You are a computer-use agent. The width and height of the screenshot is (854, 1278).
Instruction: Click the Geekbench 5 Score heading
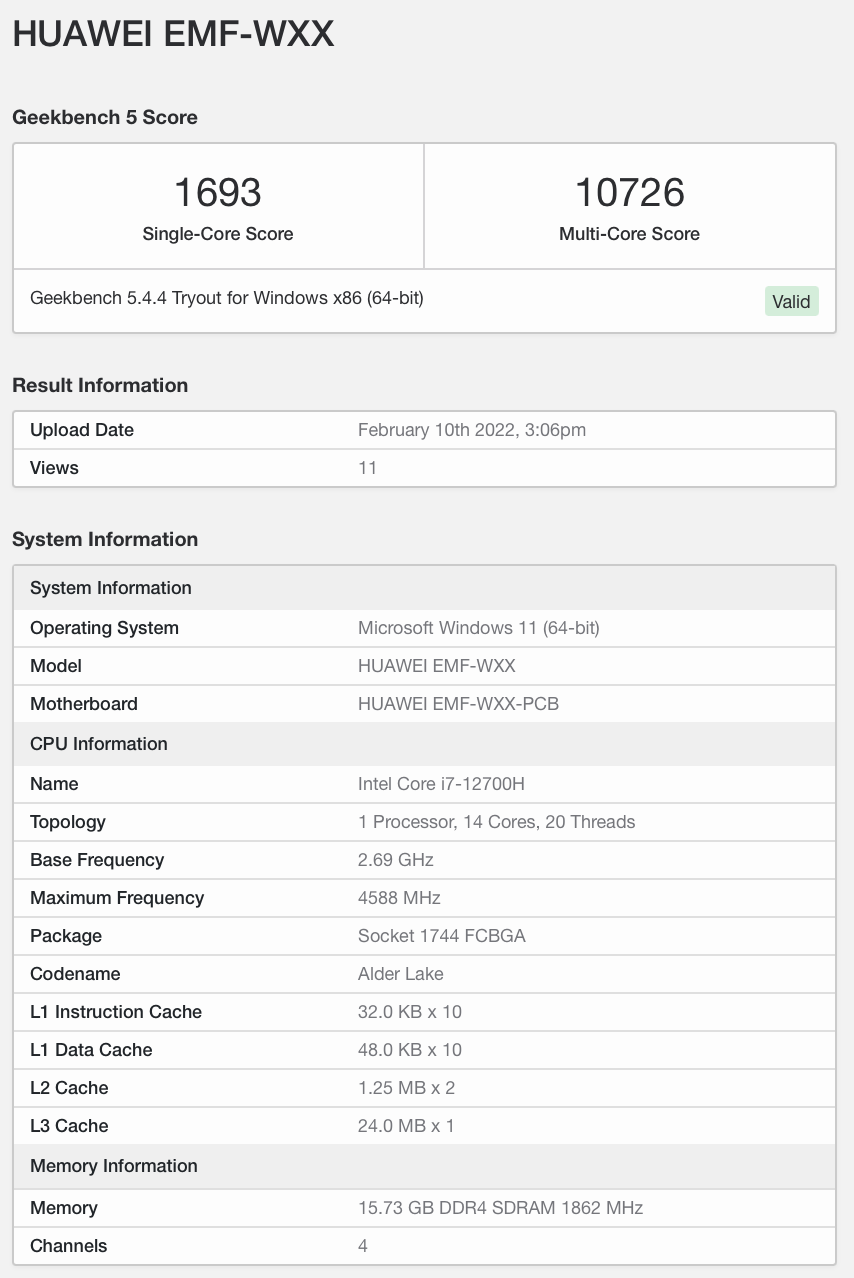pos(105,117)
